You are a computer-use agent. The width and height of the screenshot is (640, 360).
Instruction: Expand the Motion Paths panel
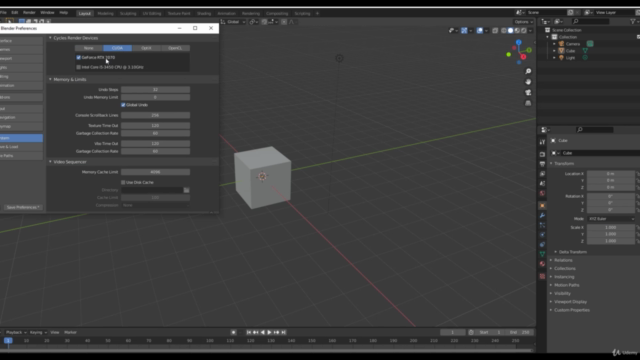(567, 285)
